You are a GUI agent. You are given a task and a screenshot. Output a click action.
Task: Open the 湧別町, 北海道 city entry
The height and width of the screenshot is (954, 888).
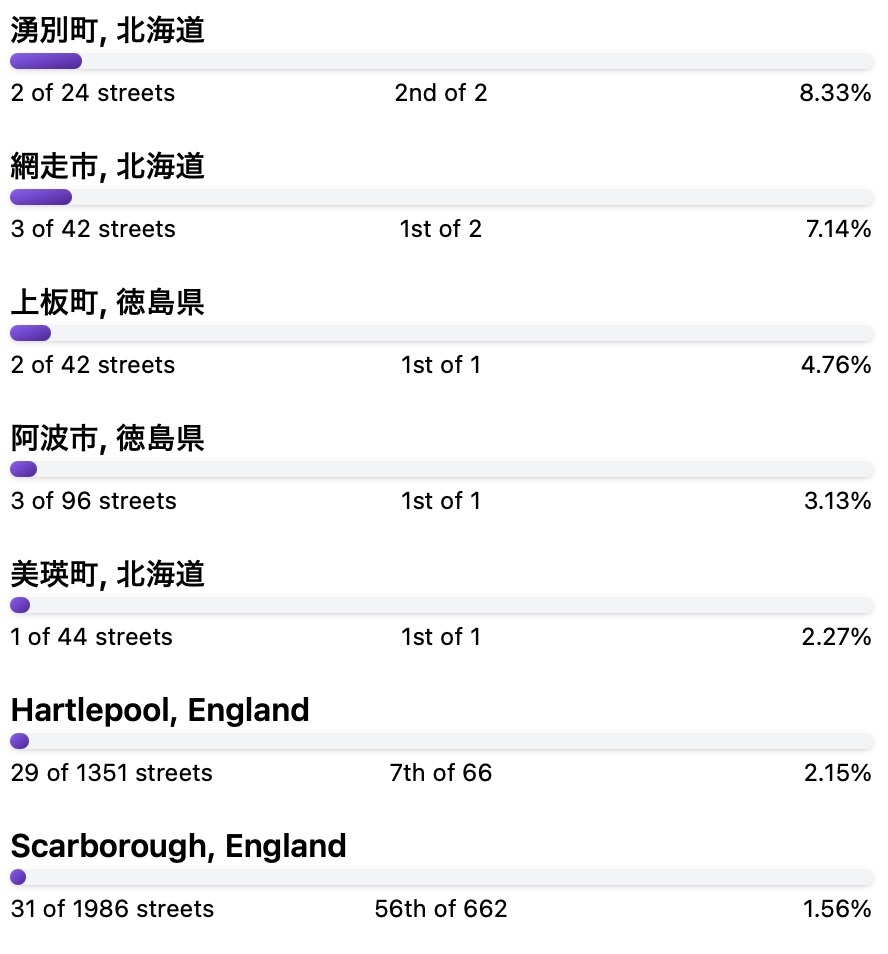(108, 30)
